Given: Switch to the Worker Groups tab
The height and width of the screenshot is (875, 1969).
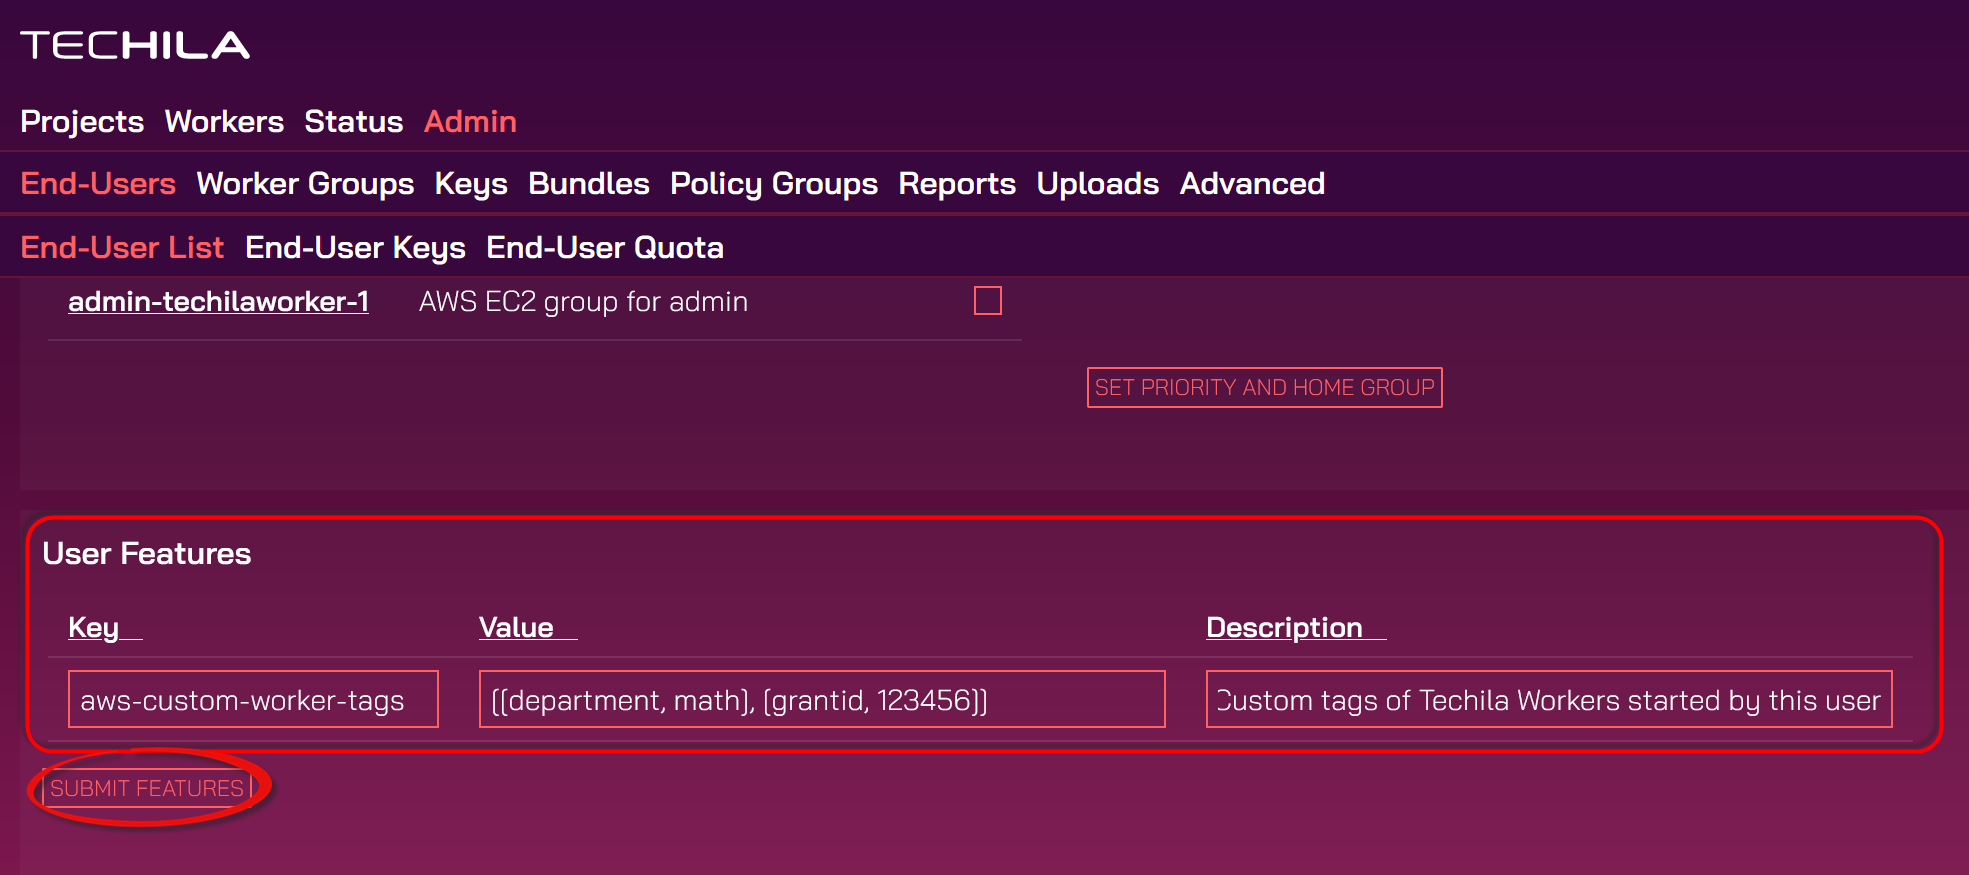Looking at the screenshot, I should click(305, 184).
